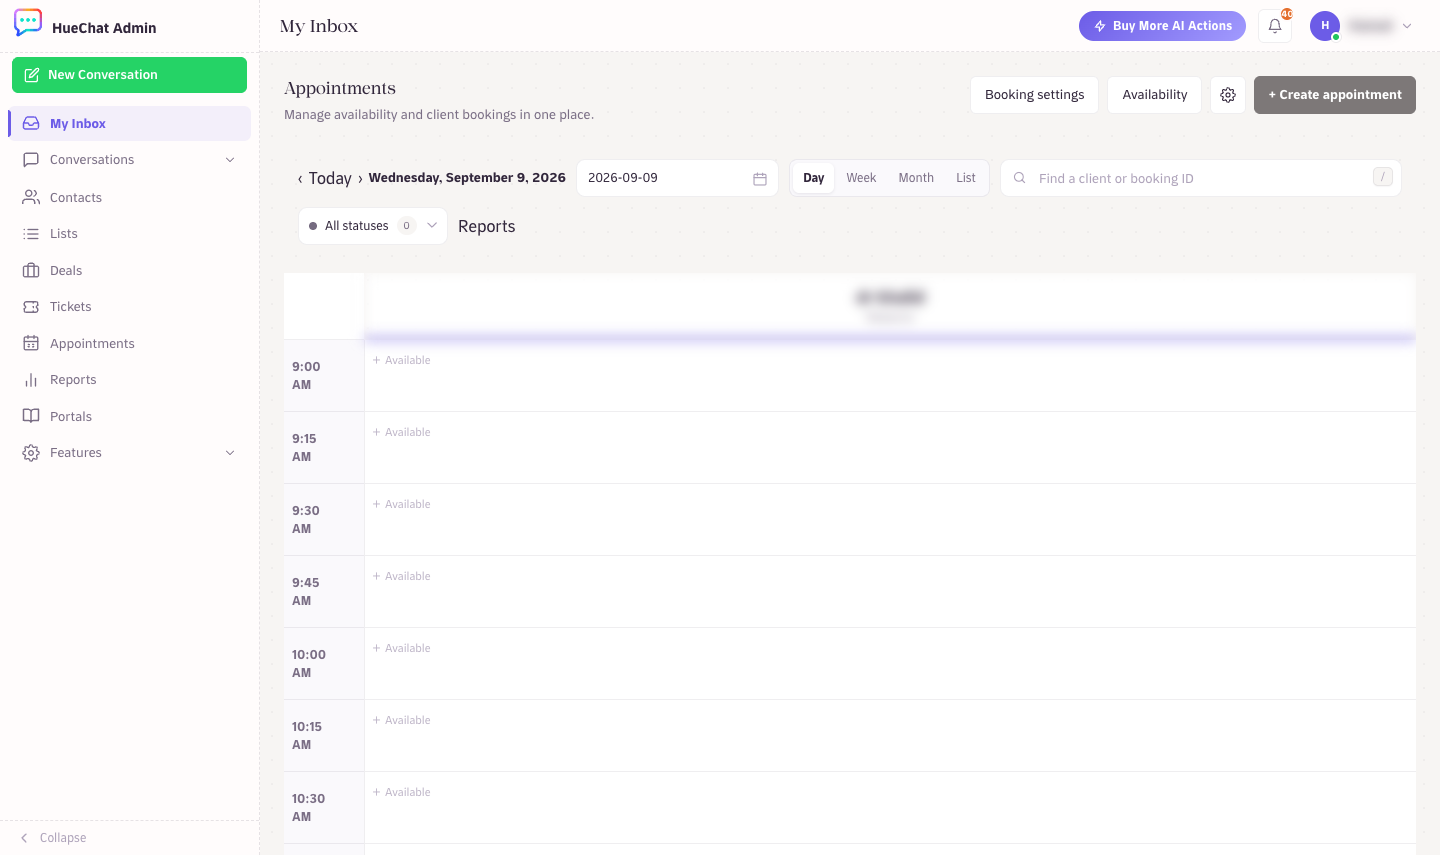This screenshot has width=1440, height=855.
Task: Open the All statuses filter dropdown
Action: pos(373,226)
